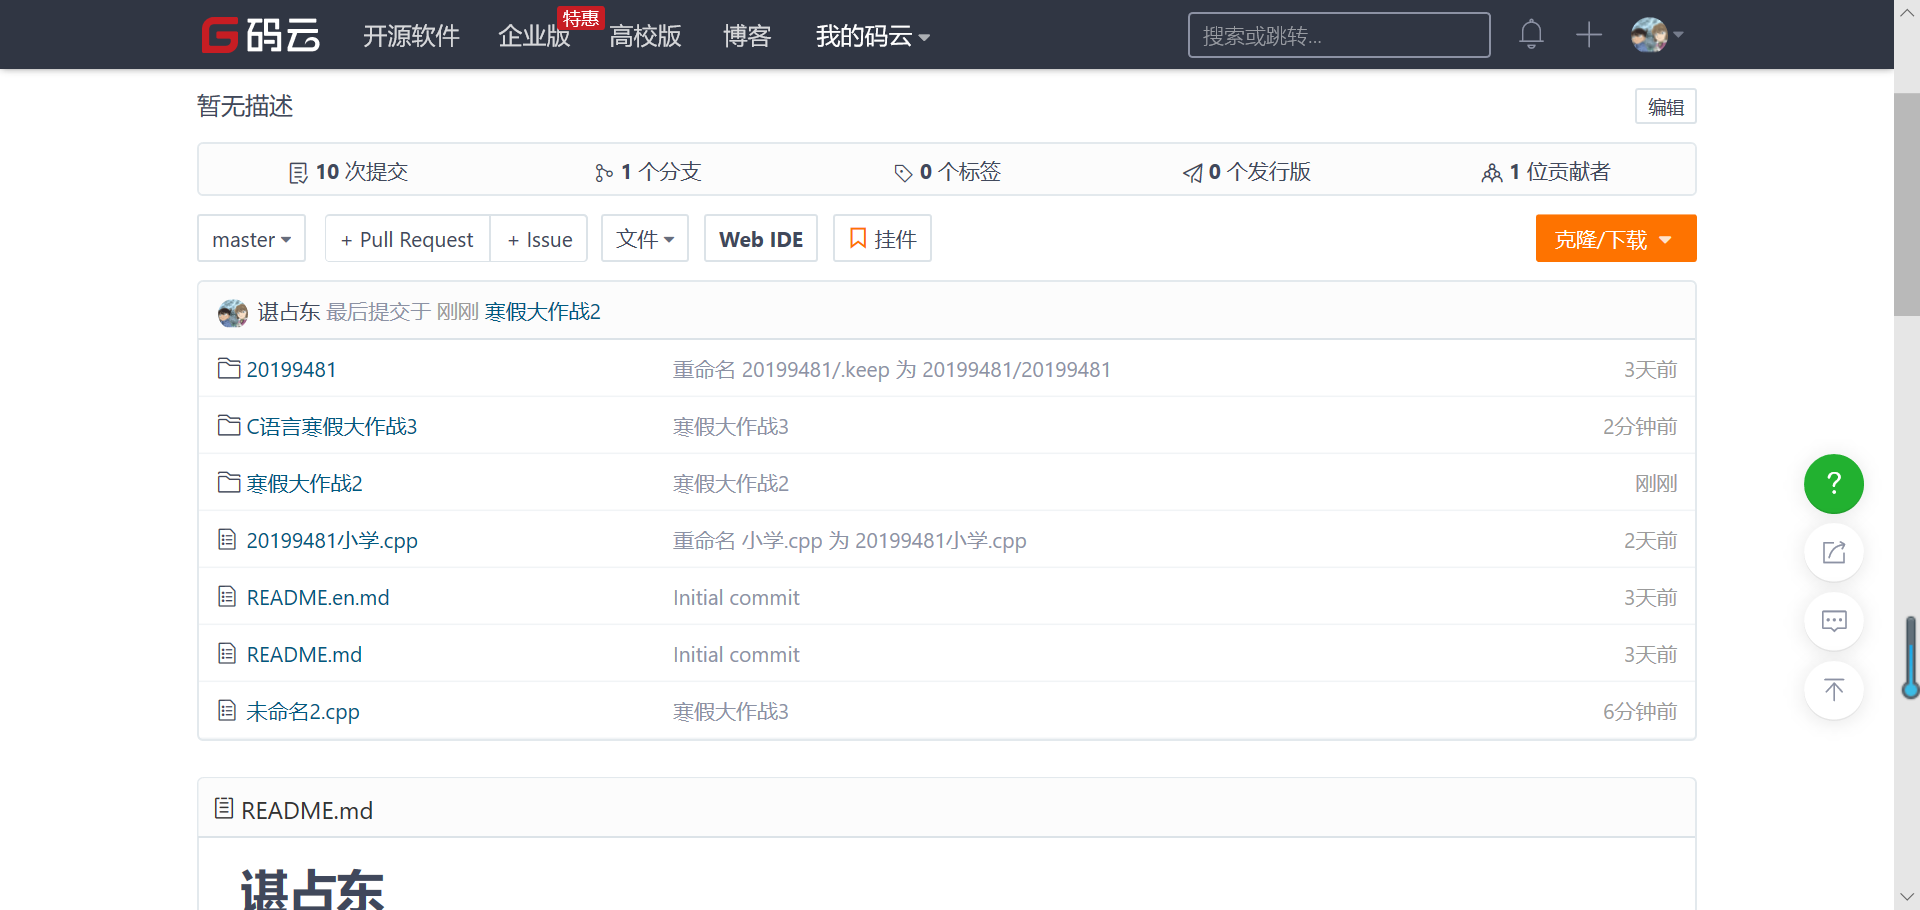
Task: Click file icon beside README.md row
Action: [227, 654]
